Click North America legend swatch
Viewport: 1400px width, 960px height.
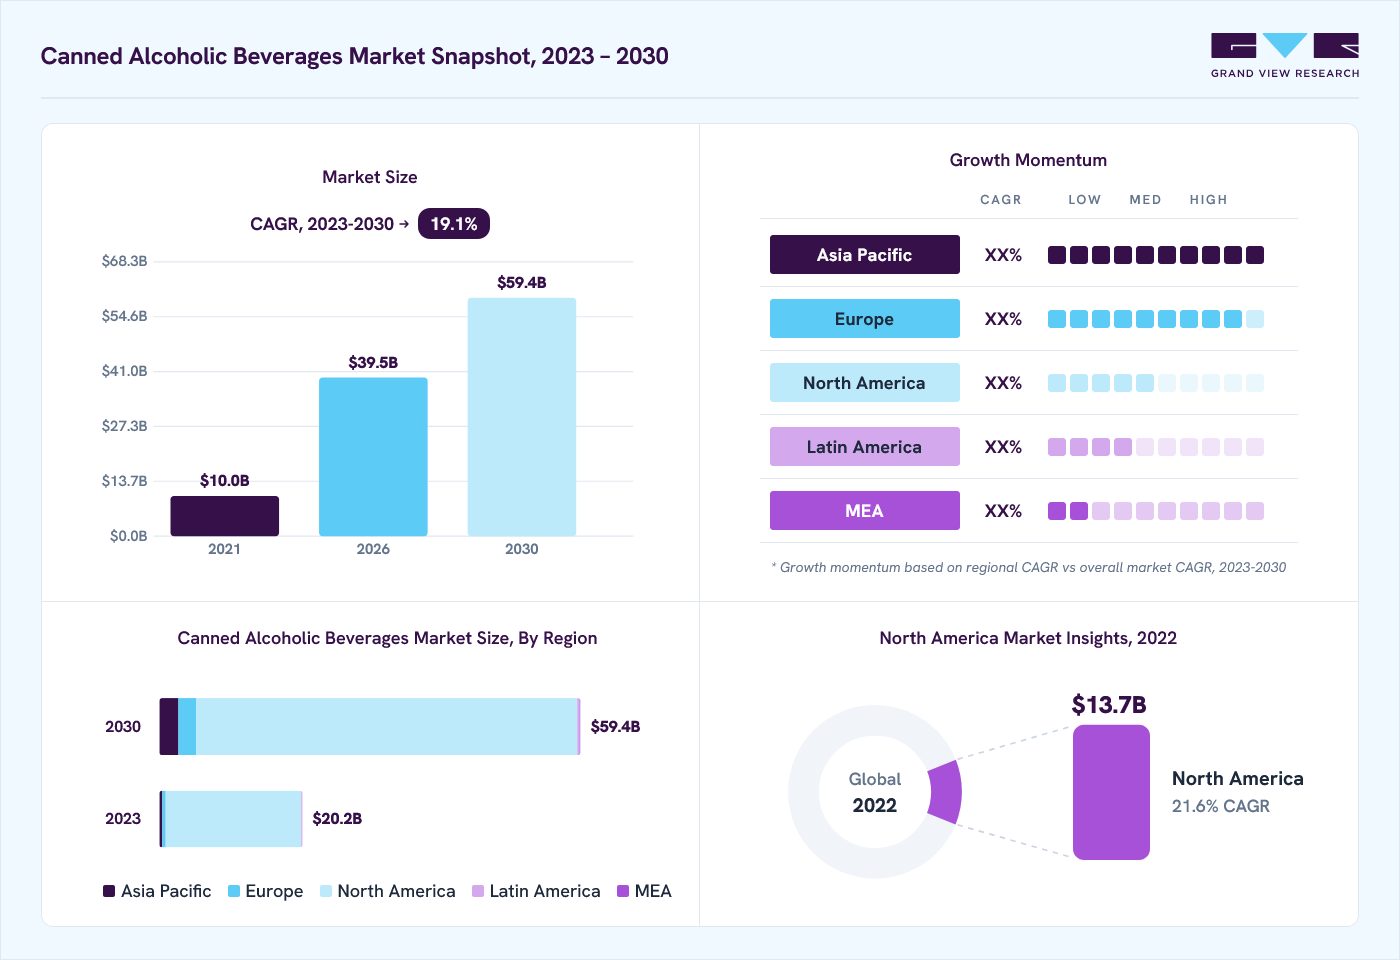[x=326, y=891]
